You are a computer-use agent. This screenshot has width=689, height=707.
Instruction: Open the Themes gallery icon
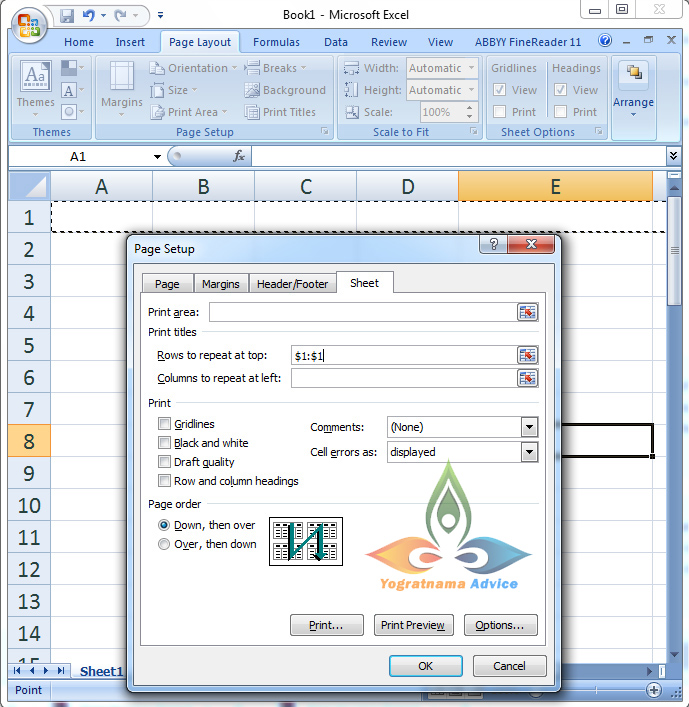pyautogui.click(x=35, y=78)
